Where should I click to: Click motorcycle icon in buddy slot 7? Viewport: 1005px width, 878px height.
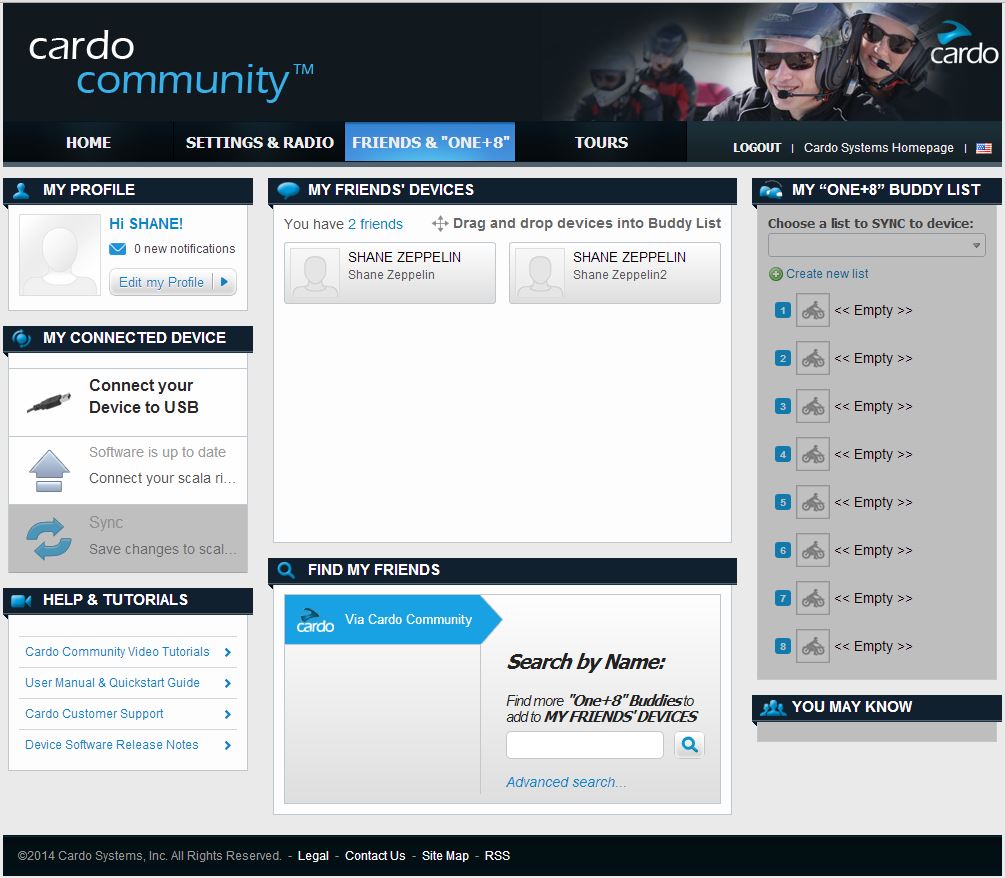tap(813, 599)
